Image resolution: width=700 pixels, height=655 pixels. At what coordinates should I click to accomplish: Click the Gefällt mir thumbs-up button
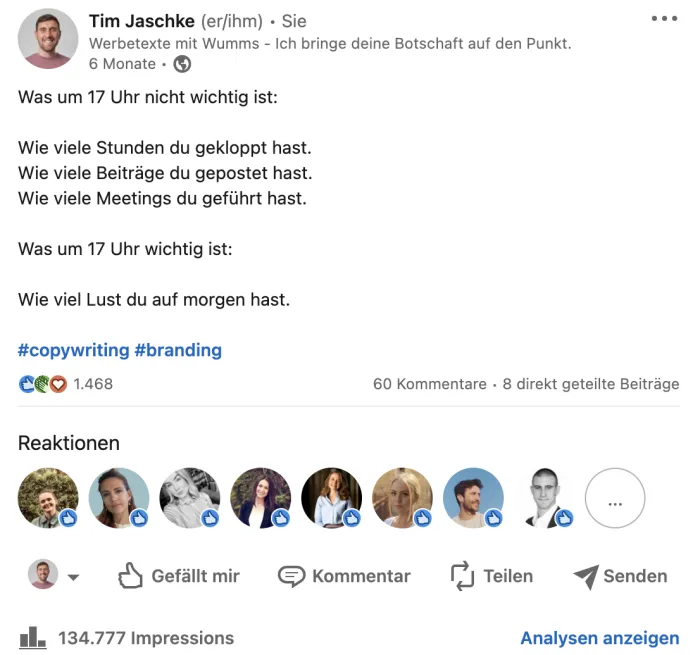(132, 575)
